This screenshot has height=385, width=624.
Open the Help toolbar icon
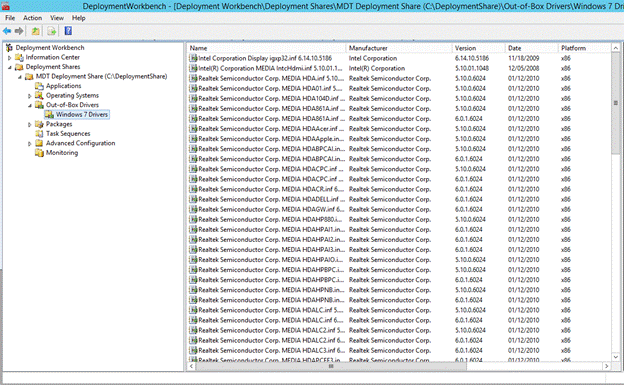pyautogui.click(x=68, y=31)
